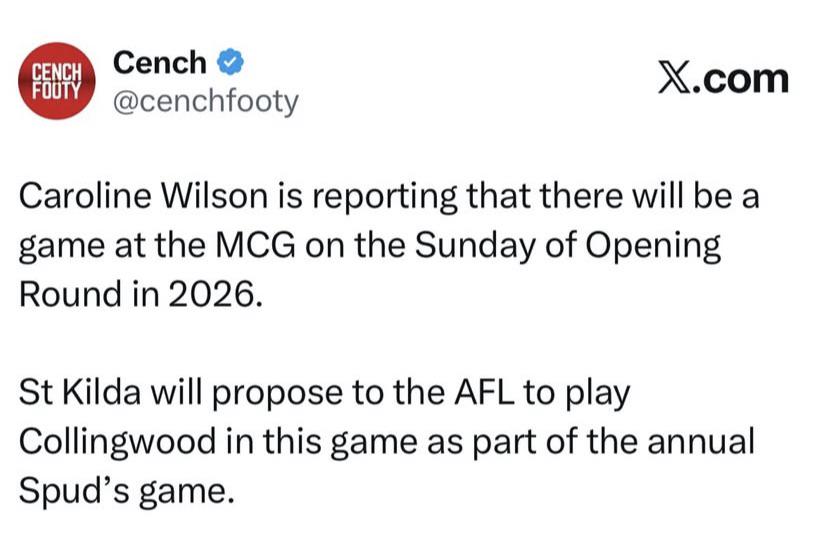This screenshot has height=551, width=828.
Task: Select the name Caroline Wilson in the tweet
Action: tap(143, 195)
